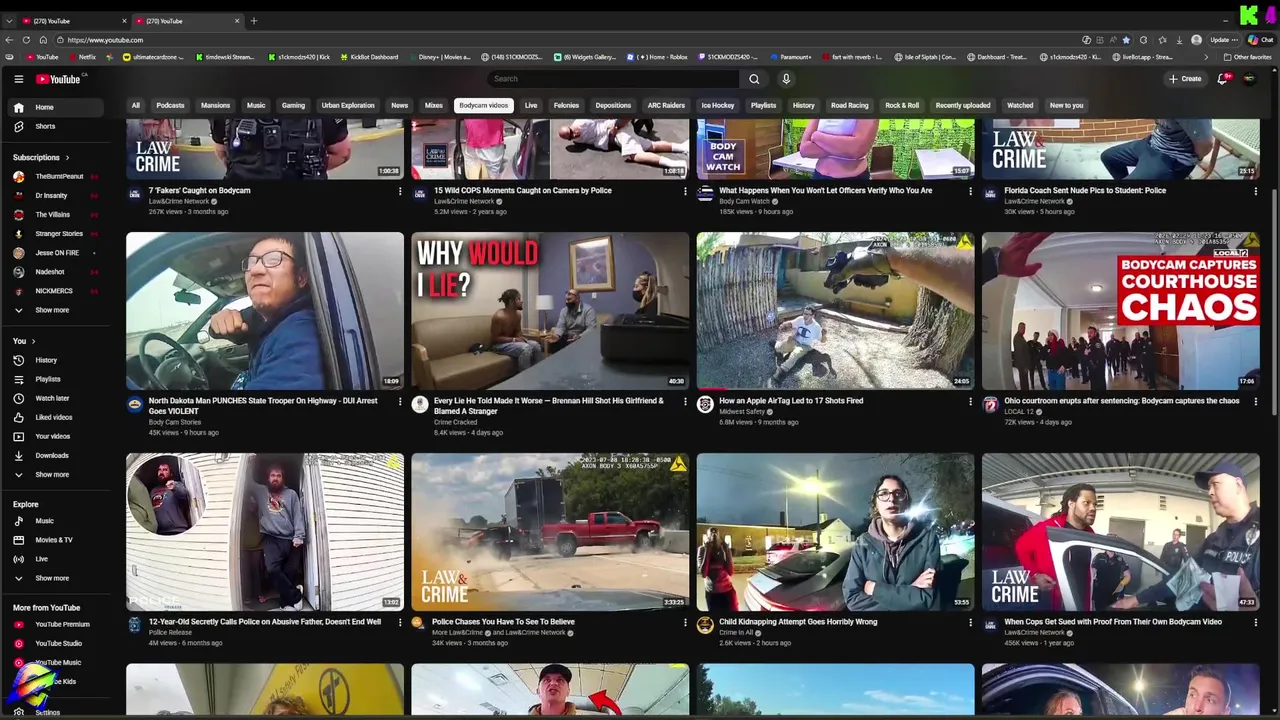Show more bookmarks with overflow chevron

click(1206, 57)
